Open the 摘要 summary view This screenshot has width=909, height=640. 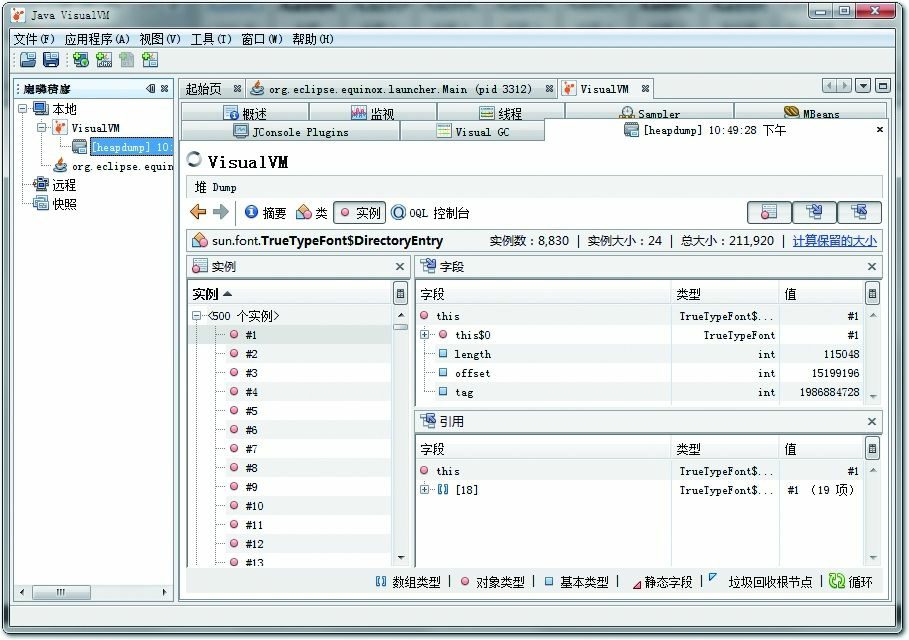pos(266,213)
